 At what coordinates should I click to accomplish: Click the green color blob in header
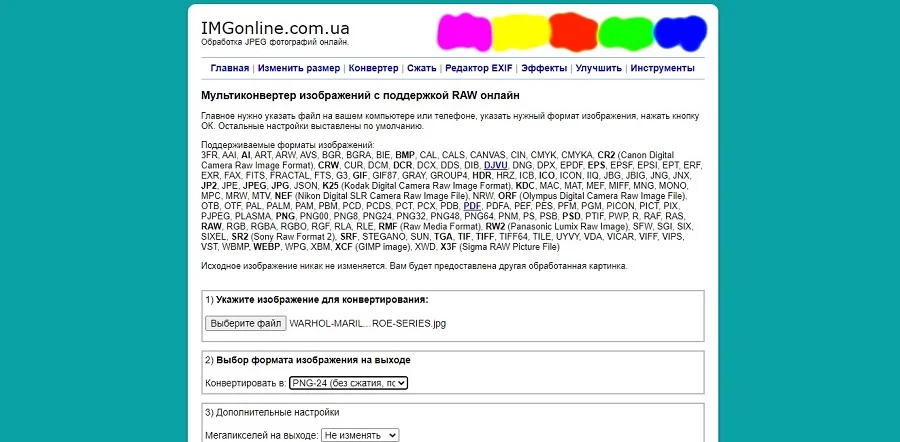coord(626,33)
